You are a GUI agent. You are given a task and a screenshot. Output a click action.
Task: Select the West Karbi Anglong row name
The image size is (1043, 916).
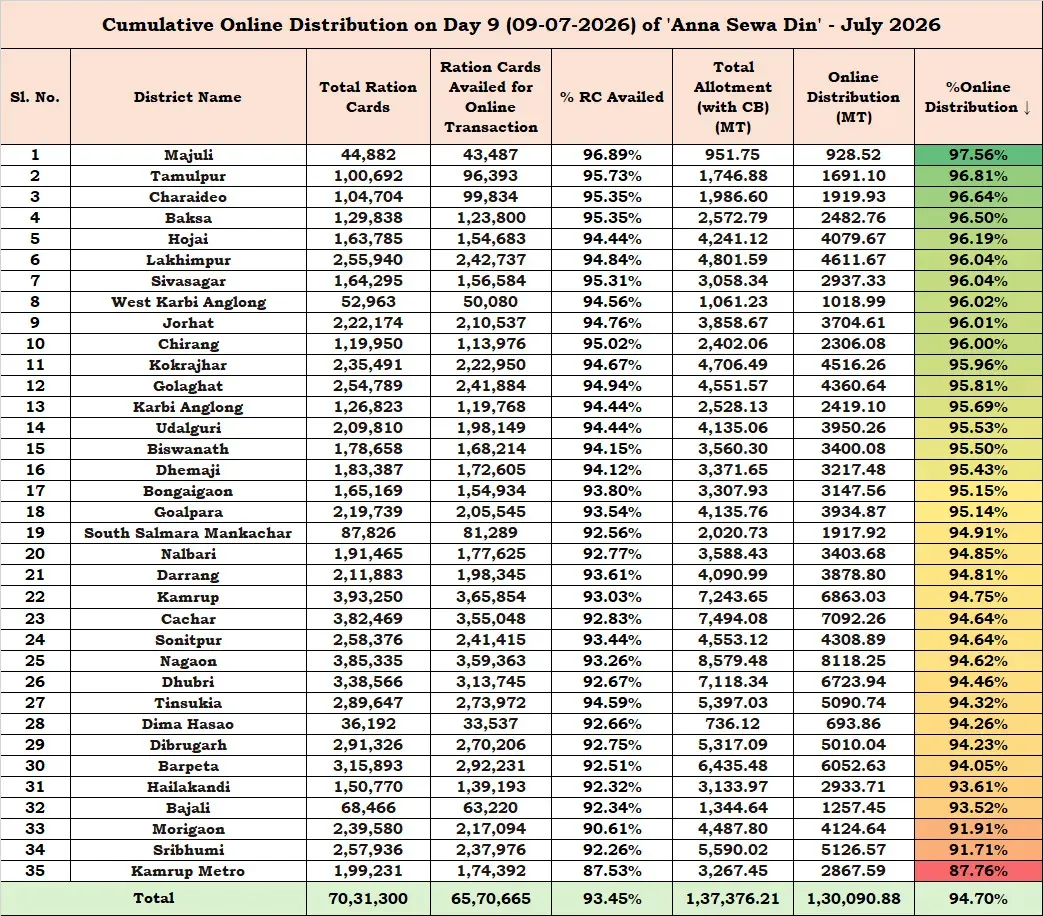(x=188, y=302)
